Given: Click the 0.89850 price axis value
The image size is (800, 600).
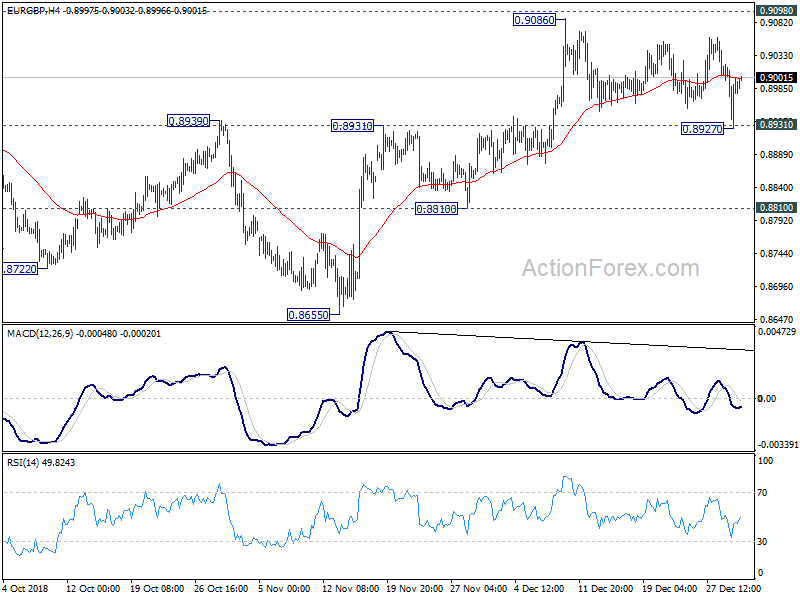Looking at the screenshot, I should (777, 89).
